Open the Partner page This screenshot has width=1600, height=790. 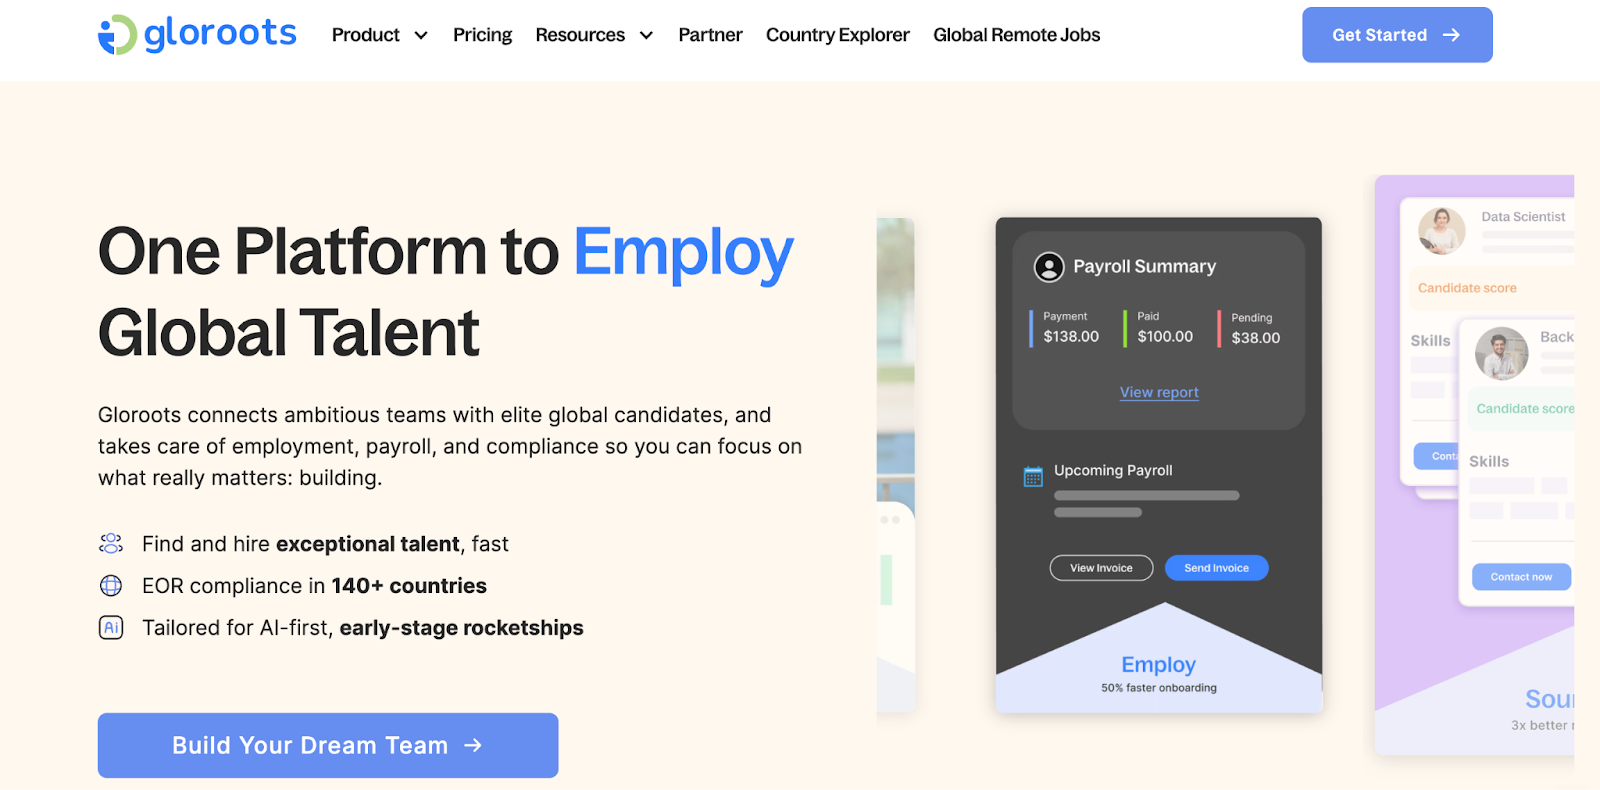(x=710, y=35)
